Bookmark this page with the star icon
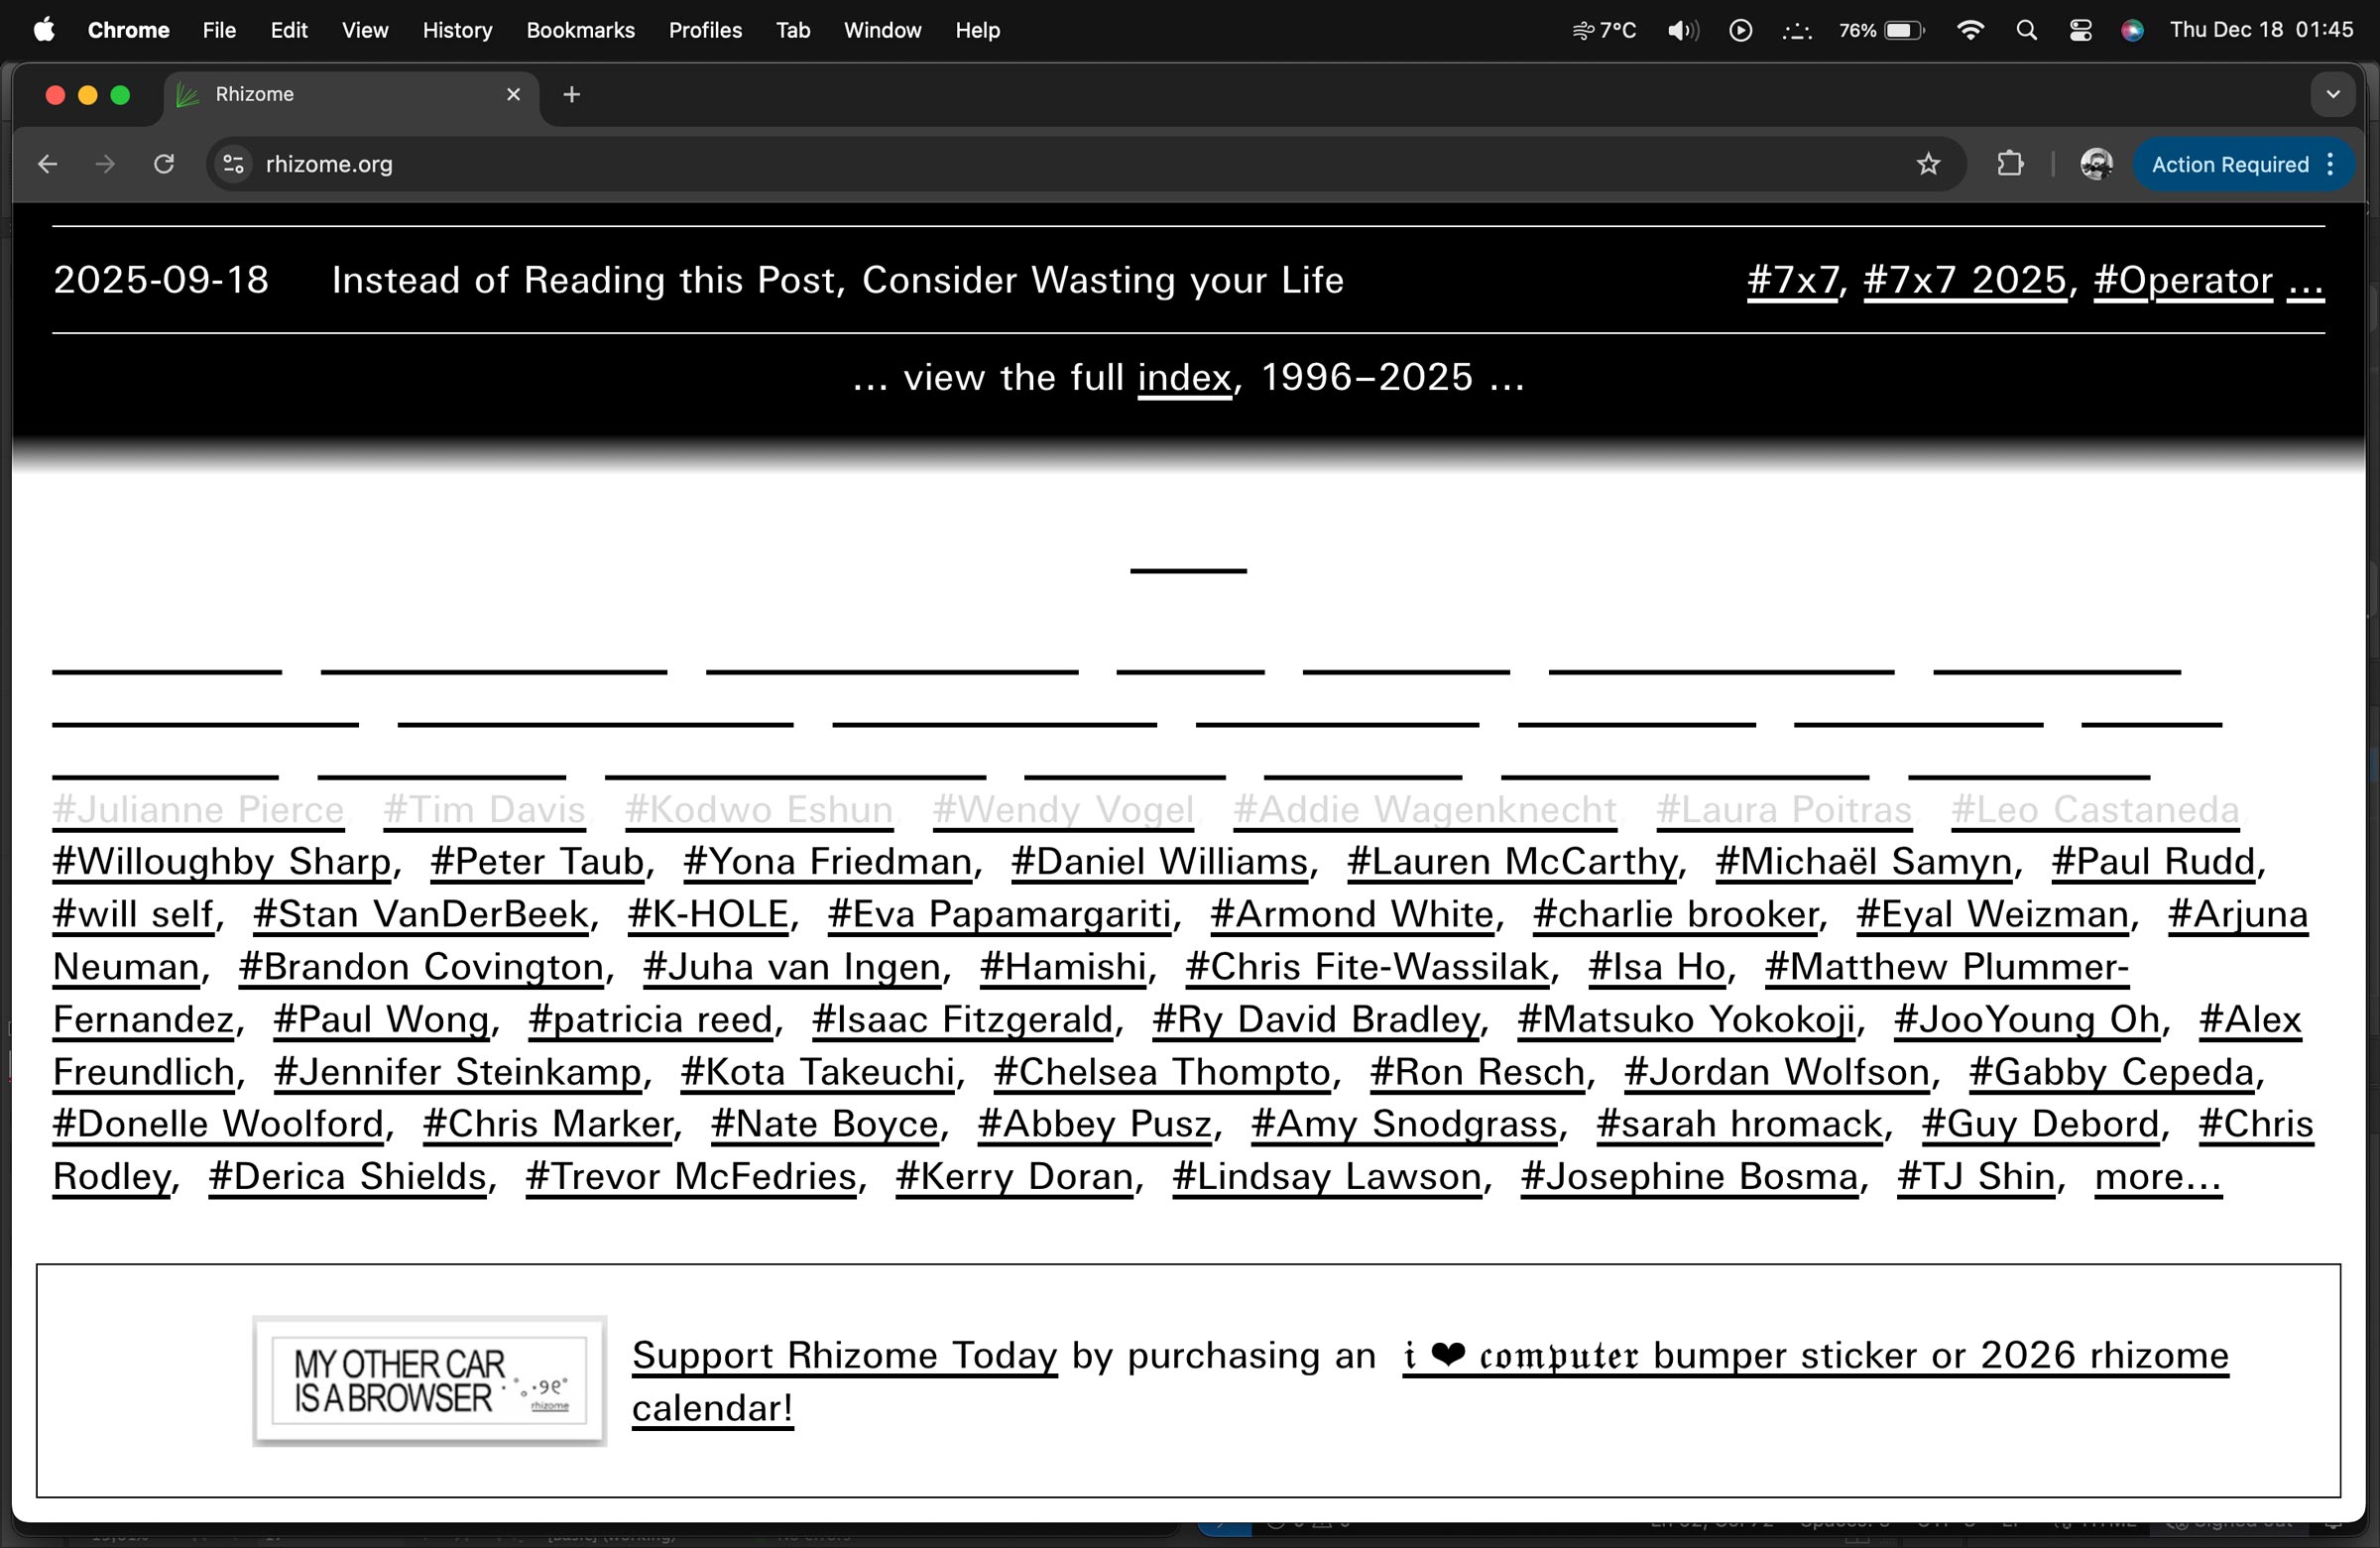The height and width of the screenshot is (1548, 2380). (1928, 164)
